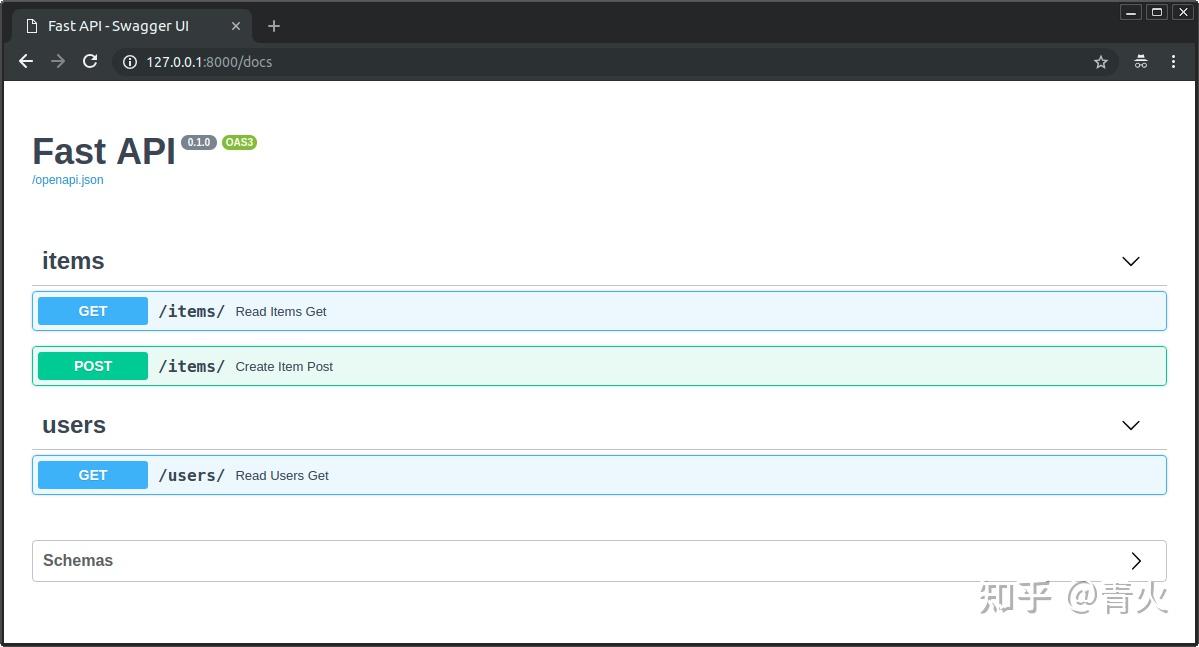This screenshot has height=647, width=1199.
Task: Open the Chrome three-dot menu
Action: 1174,62
